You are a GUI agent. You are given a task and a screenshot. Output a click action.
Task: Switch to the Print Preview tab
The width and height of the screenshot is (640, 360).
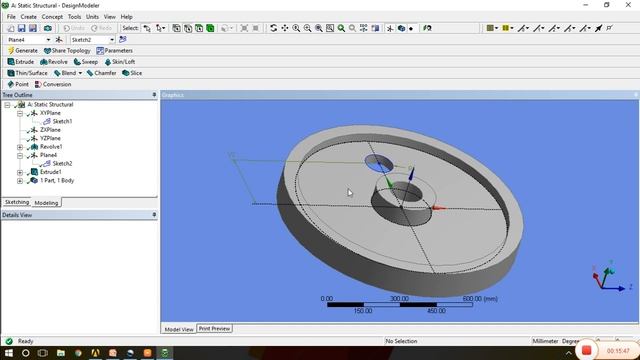[x=214, y=329]
